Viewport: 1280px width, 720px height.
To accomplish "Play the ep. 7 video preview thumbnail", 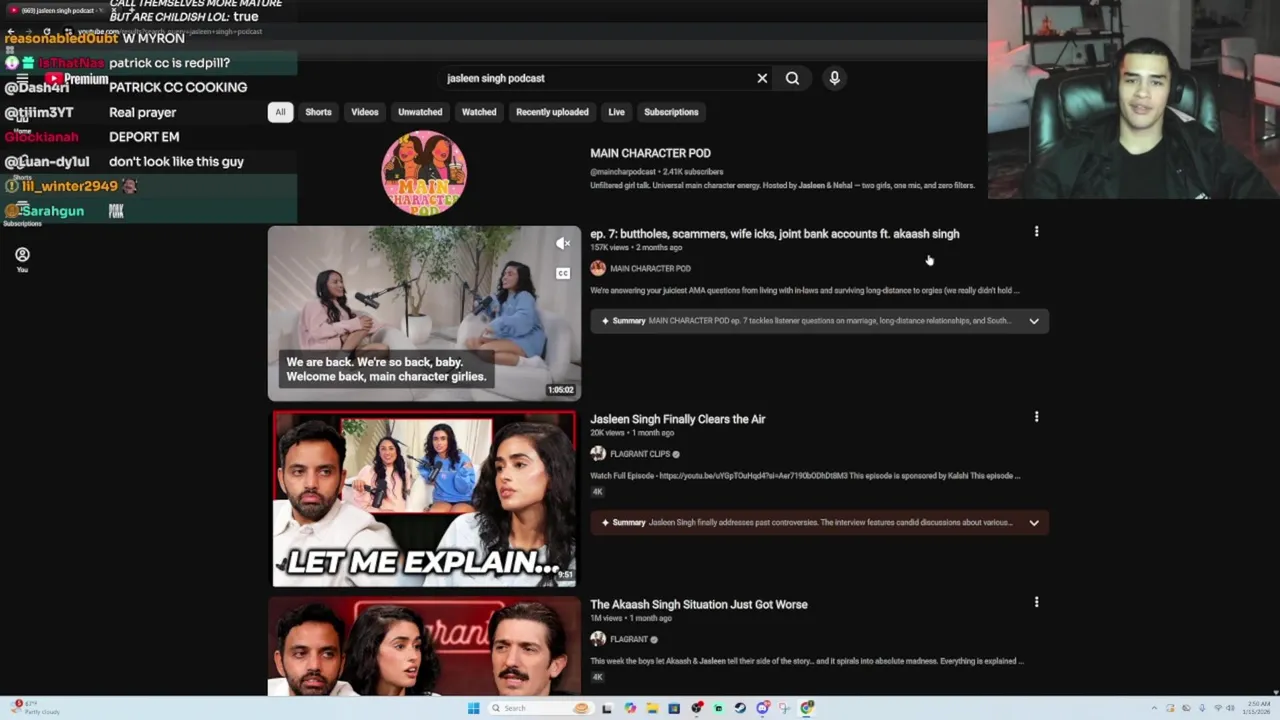I will tap(424, 313).
